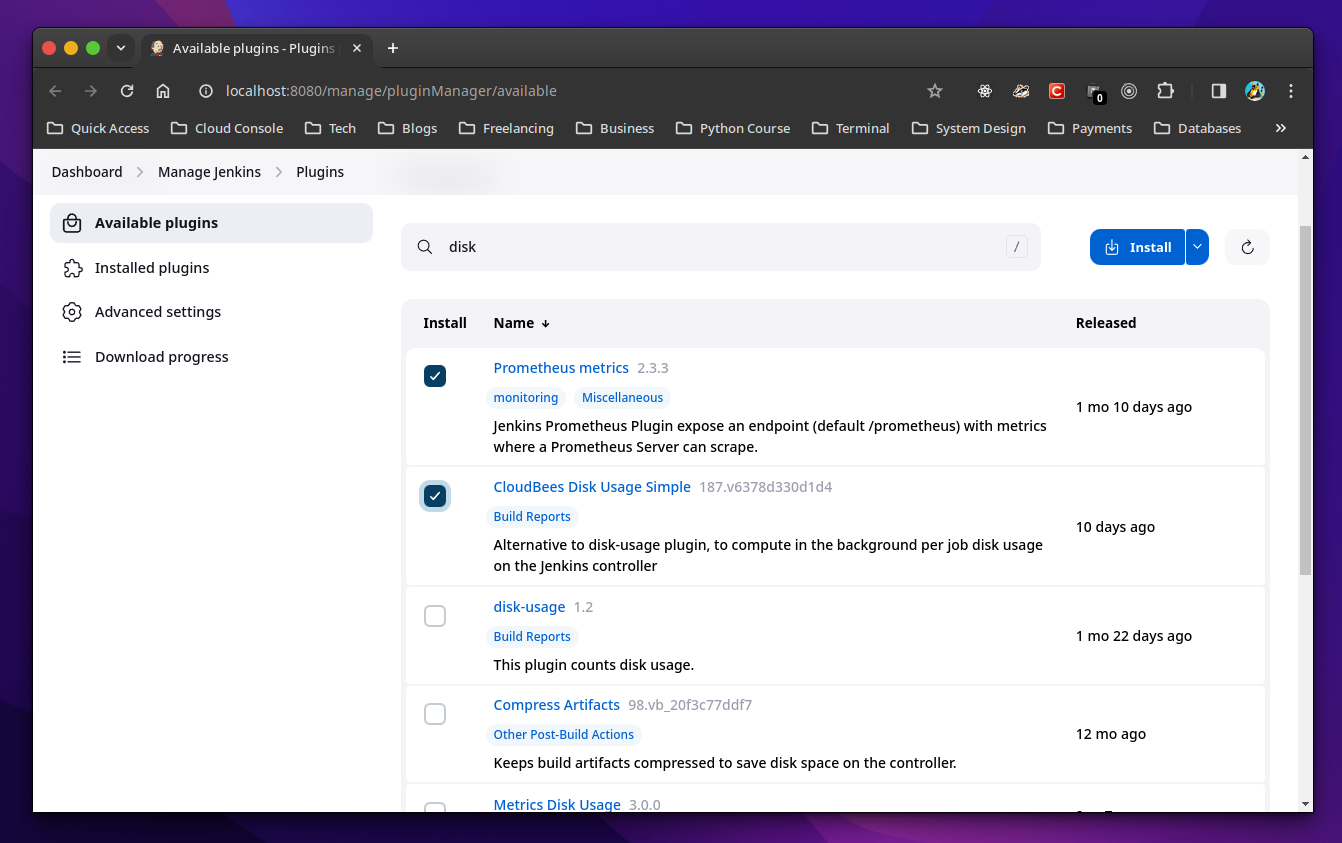The width and height of the screenshot is (1342, 843).
Task: Sort plugins by the Name column header
Action: point(522,323)
